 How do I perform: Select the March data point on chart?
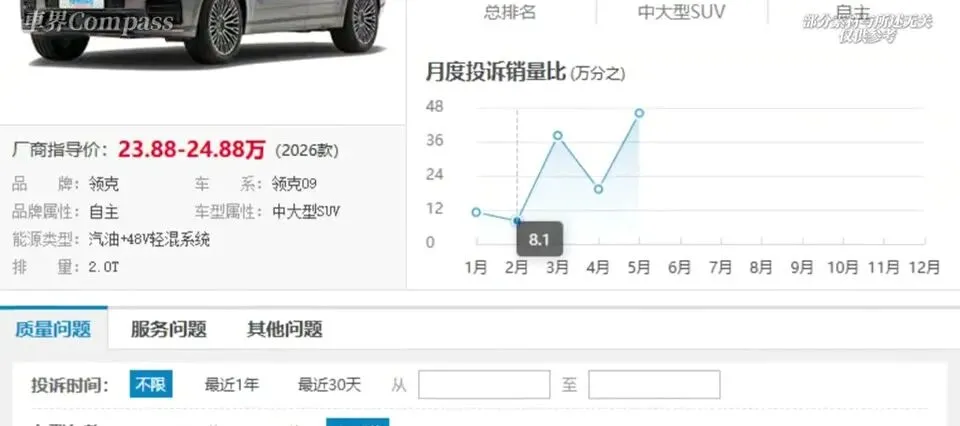pyautogui.click(x=558, y=135)
